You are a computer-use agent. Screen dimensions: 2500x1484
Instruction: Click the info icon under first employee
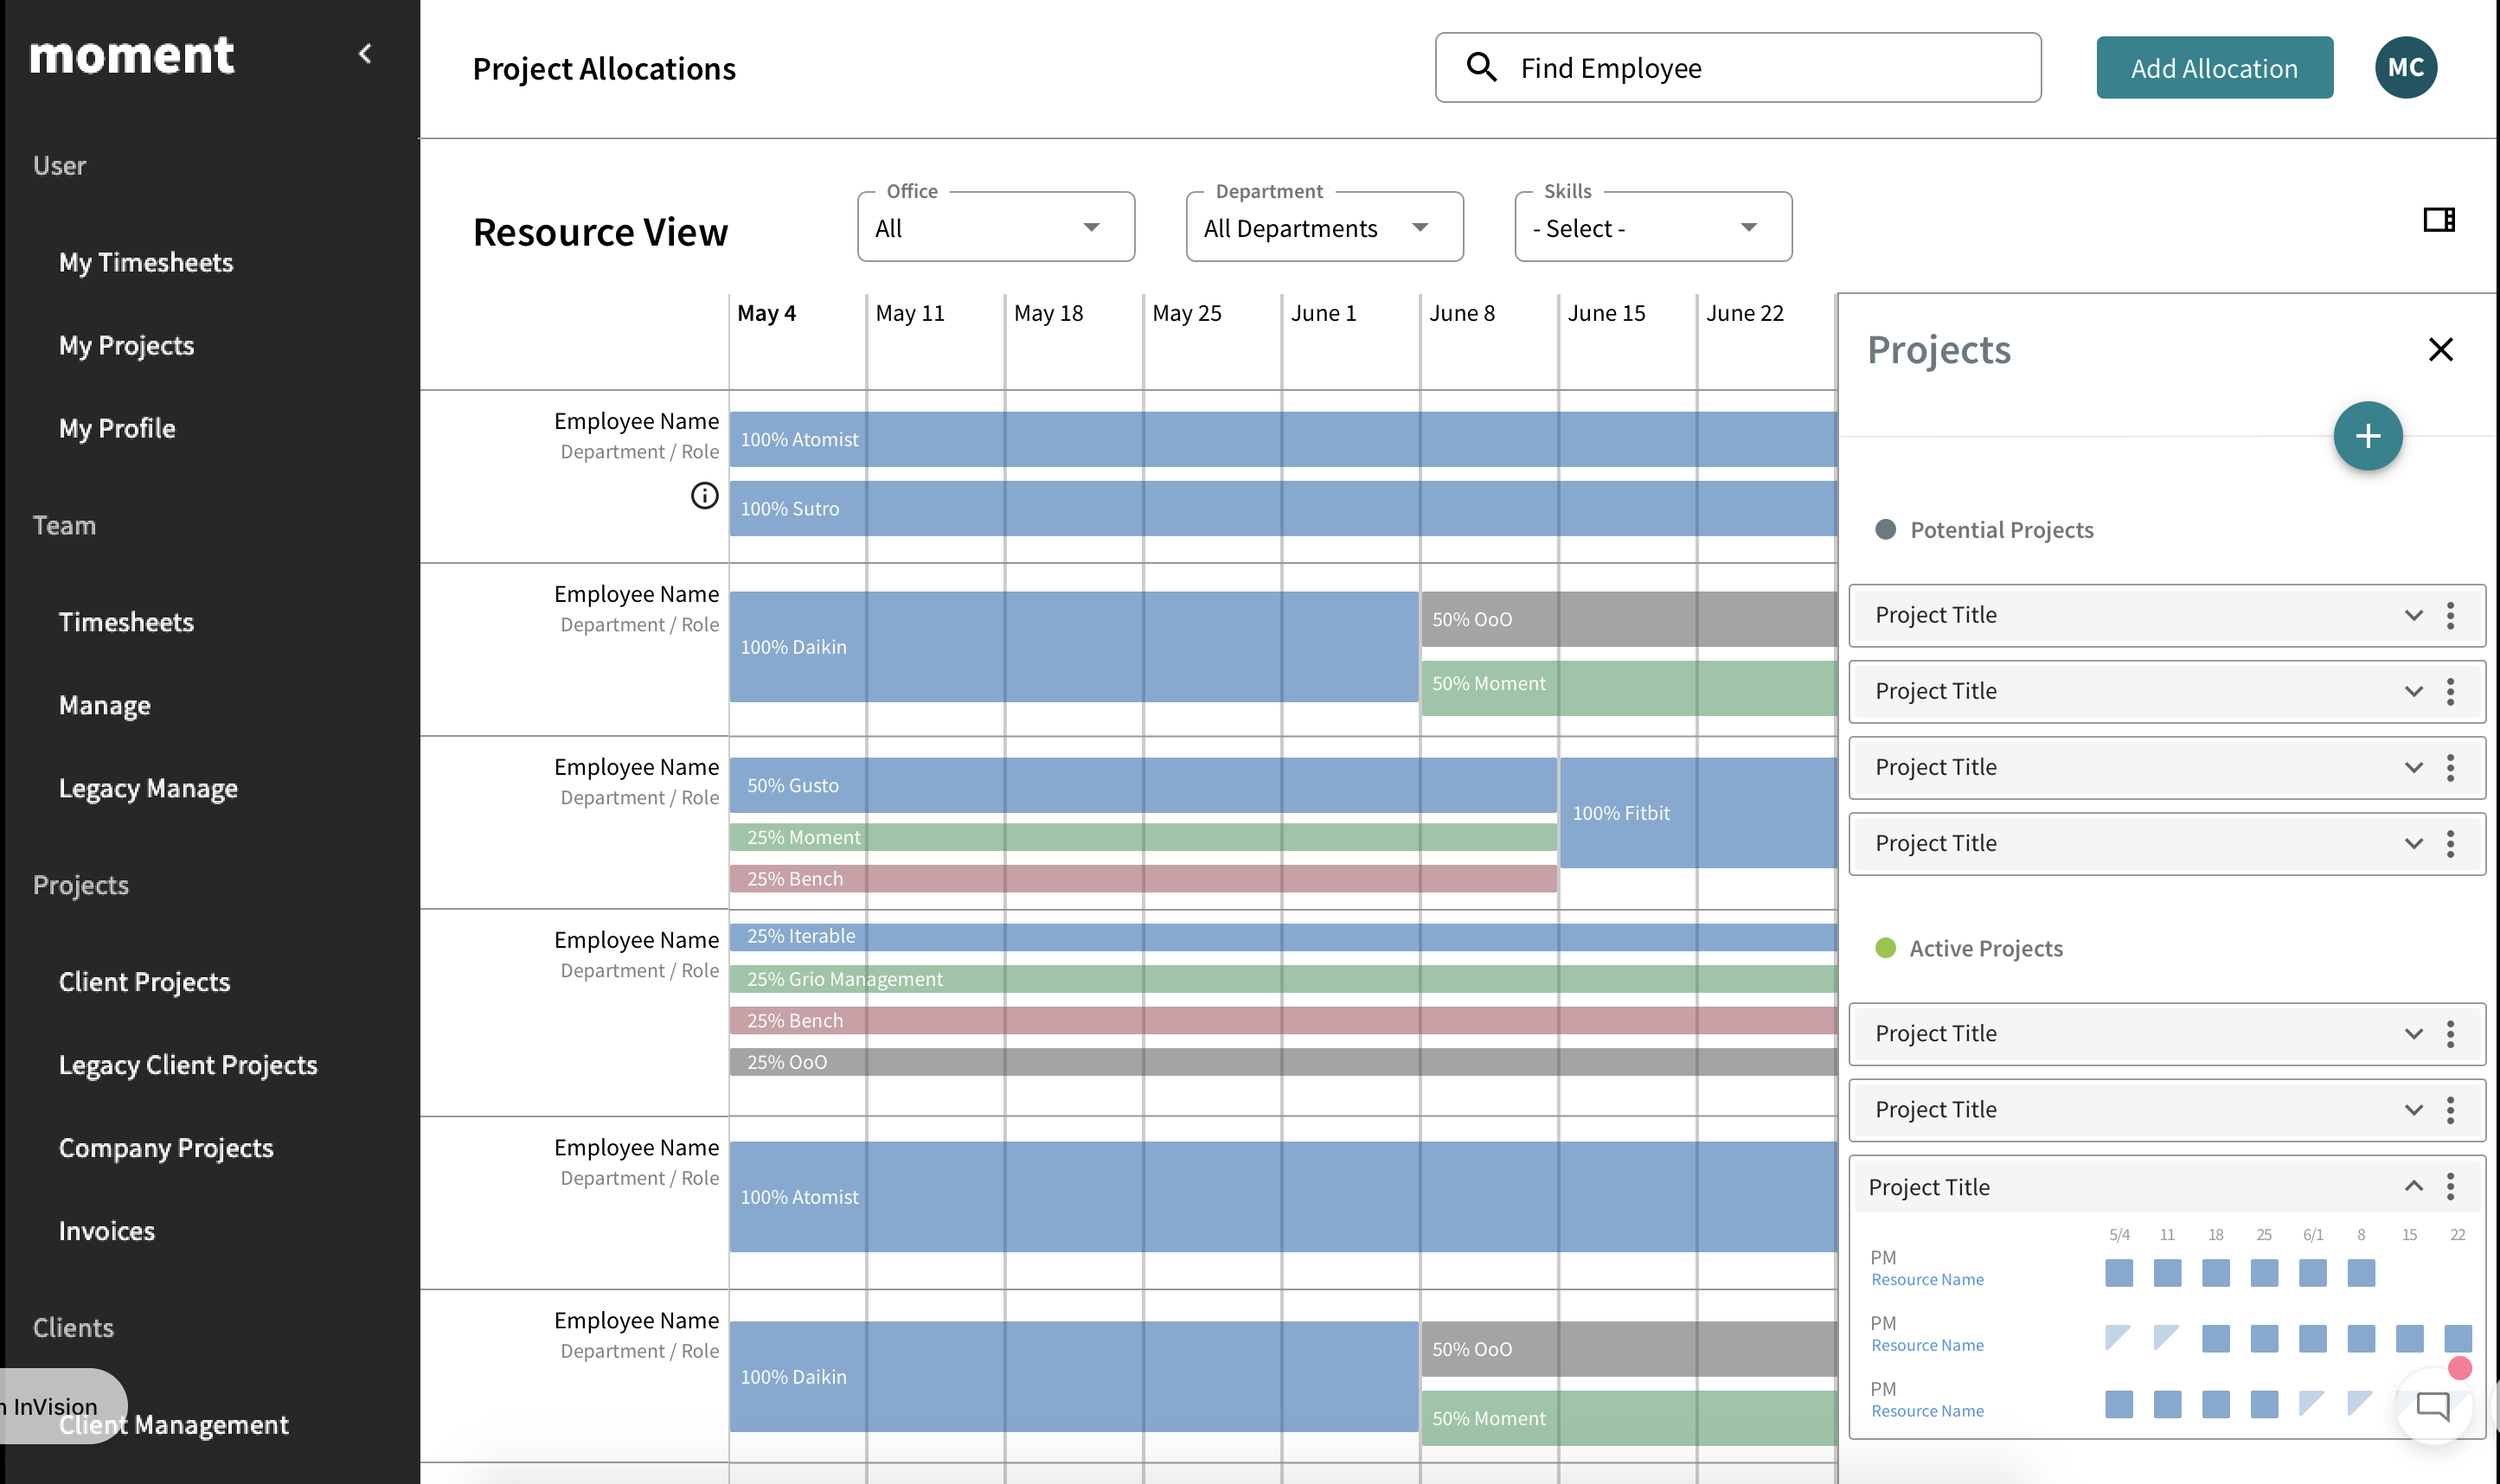[704, 496]
